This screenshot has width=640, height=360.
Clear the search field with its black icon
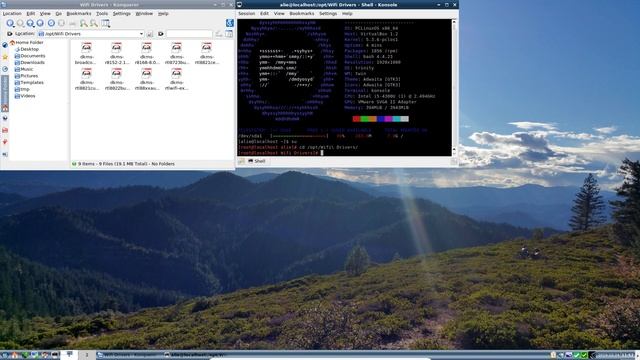161,34
